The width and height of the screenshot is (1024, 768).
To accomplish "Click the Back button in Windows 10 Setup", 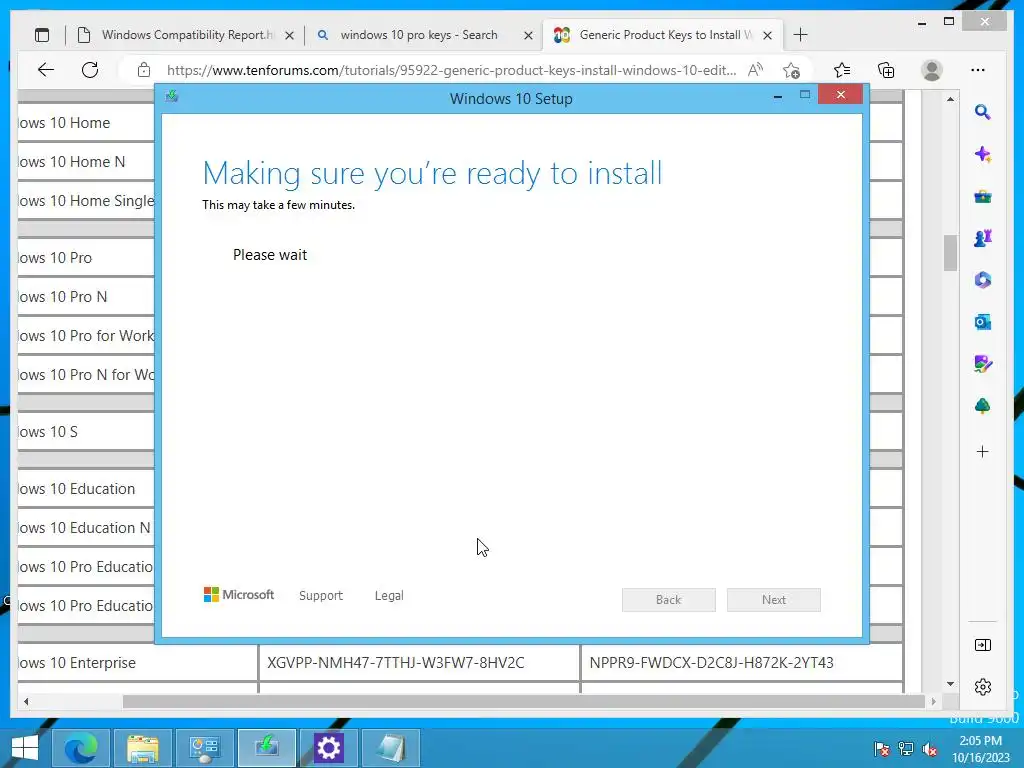I will (669, 600).
